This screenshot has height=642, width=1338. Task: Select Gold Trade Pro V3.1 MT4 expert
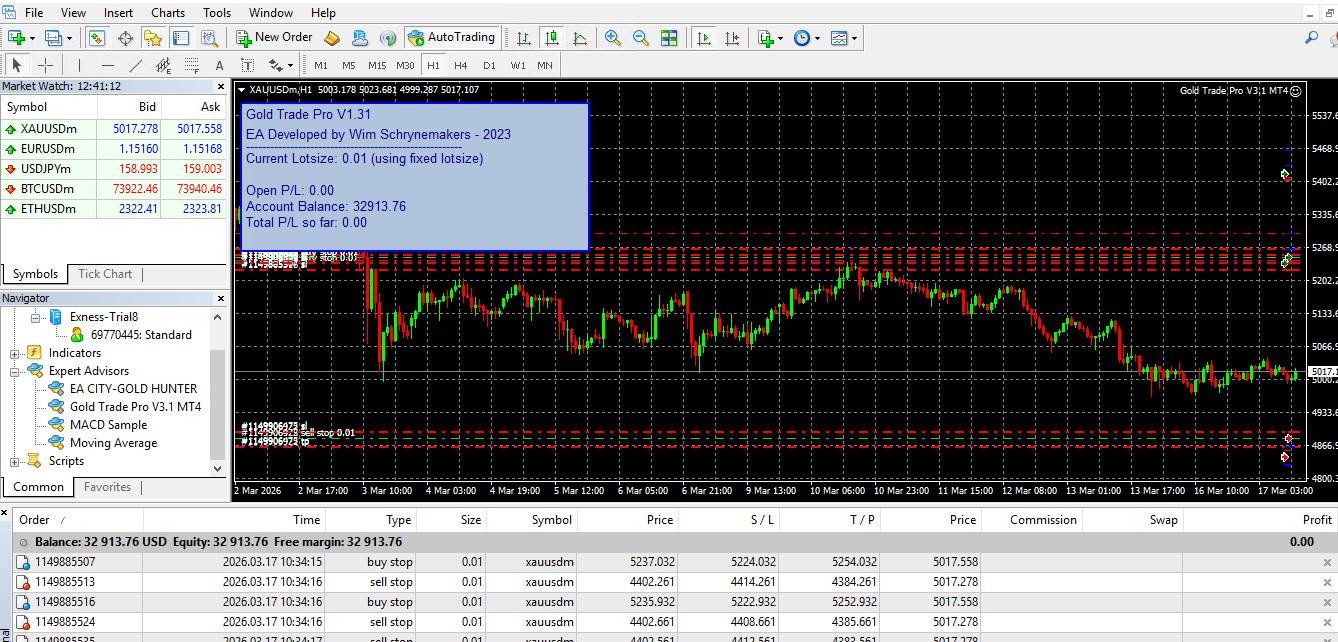(135, 407)
